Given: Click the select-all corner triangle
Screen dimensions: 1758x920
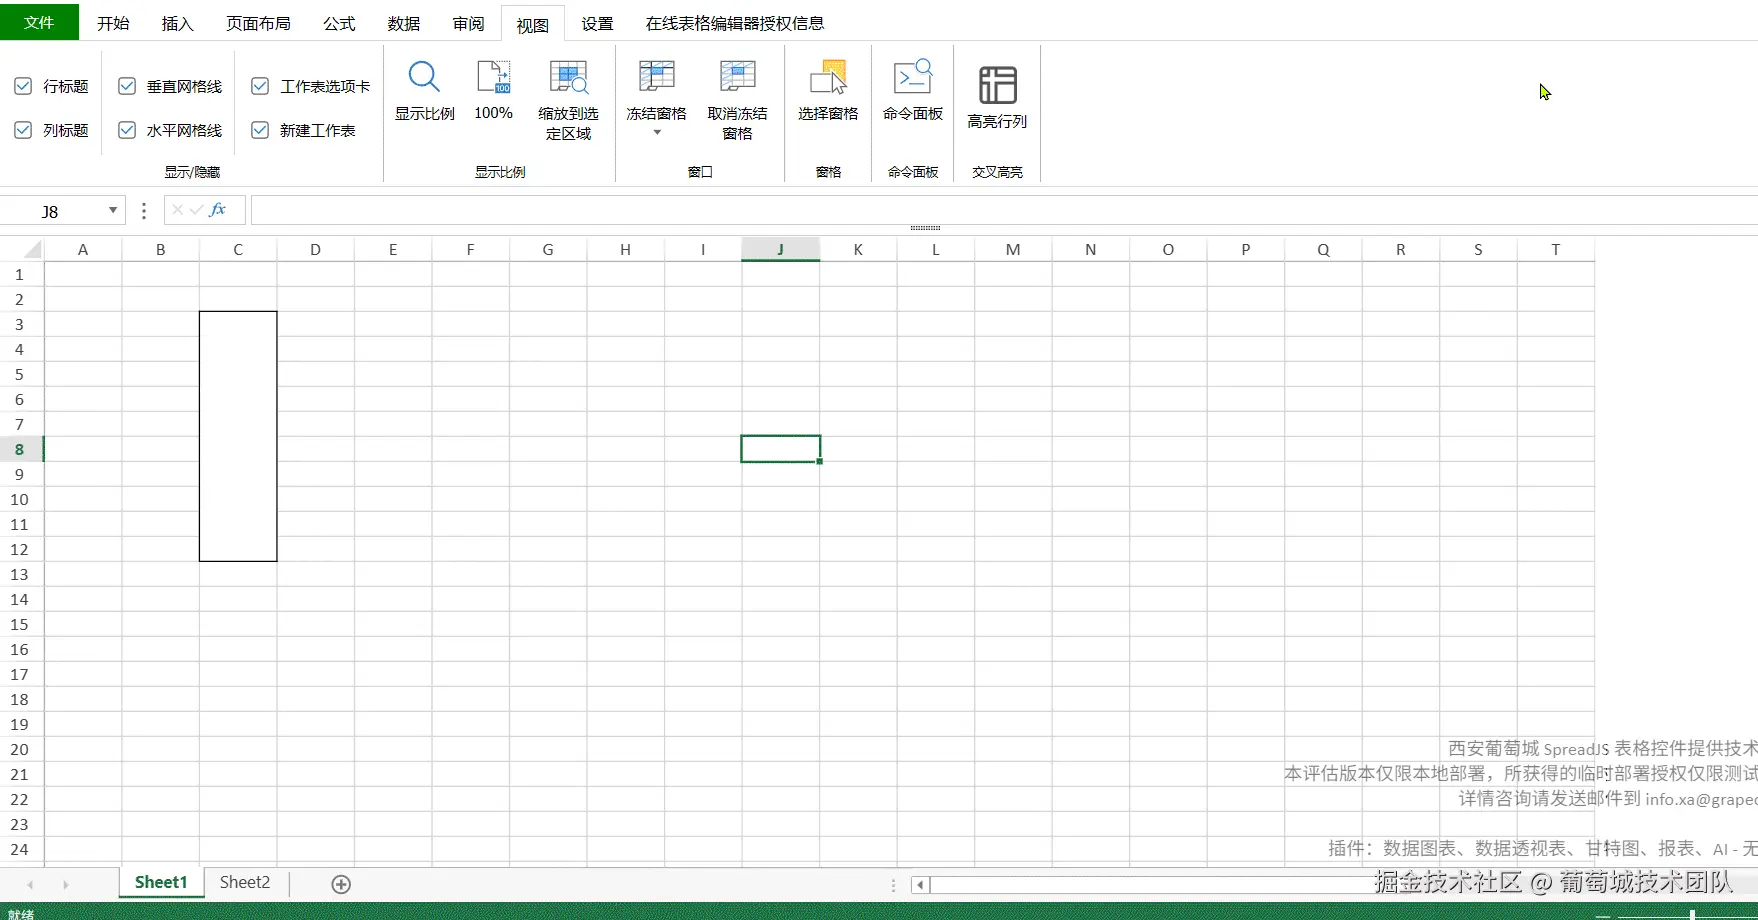Looking at the screenshot, I should point(33,250).
